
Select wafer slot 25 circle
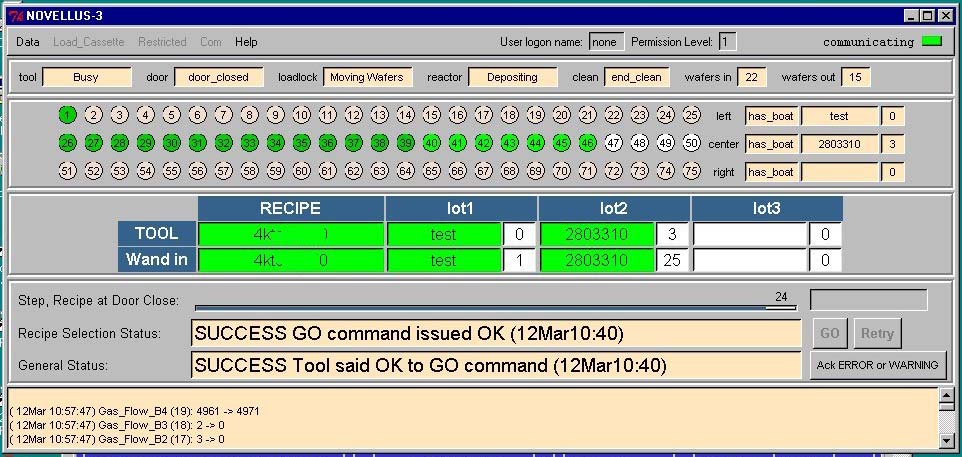[691, 115]
